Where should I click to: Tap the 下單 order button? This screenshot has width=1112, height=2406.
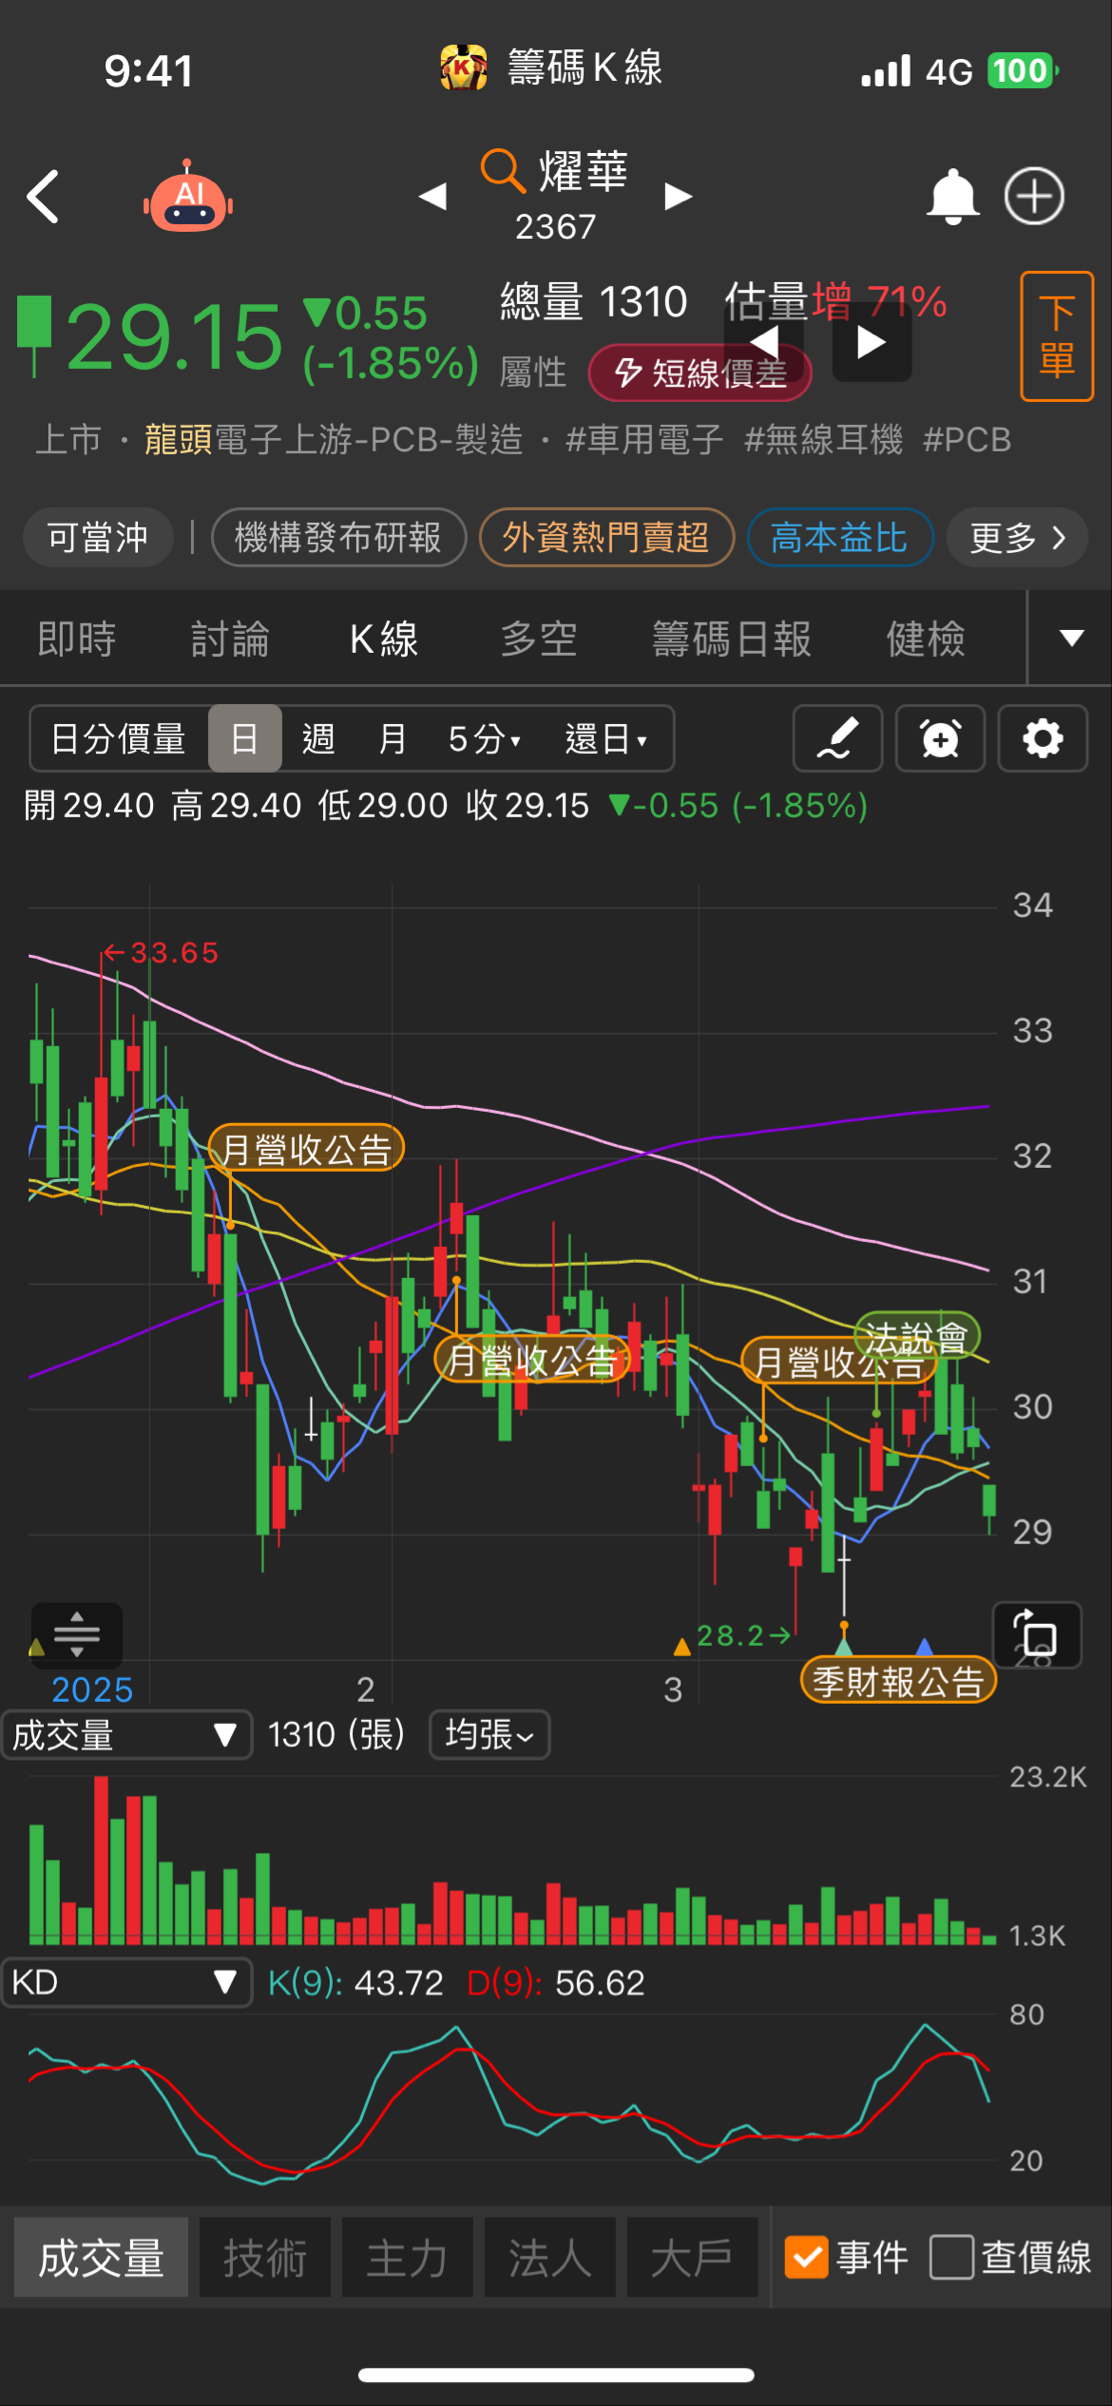1057,336
